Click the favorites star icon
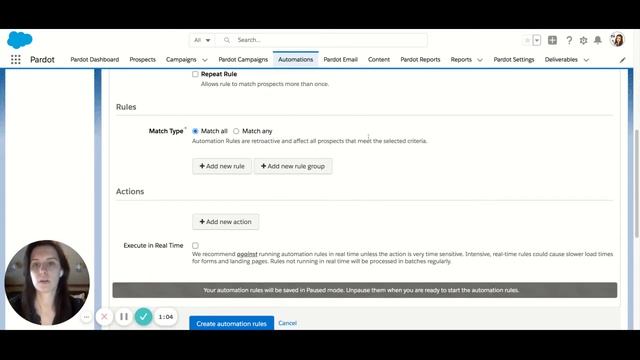 (527, 40)
